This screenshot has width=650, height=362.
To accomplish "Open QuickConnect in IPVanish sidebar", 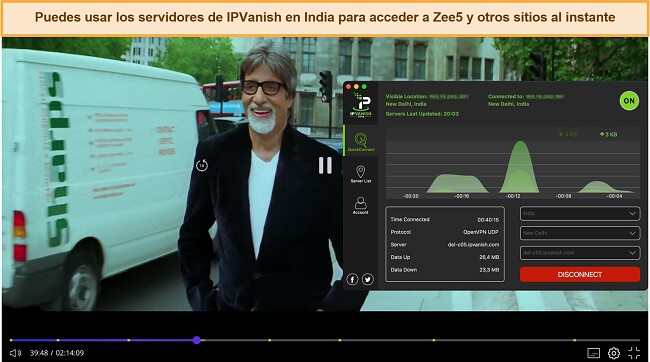I will click(361, 142).
